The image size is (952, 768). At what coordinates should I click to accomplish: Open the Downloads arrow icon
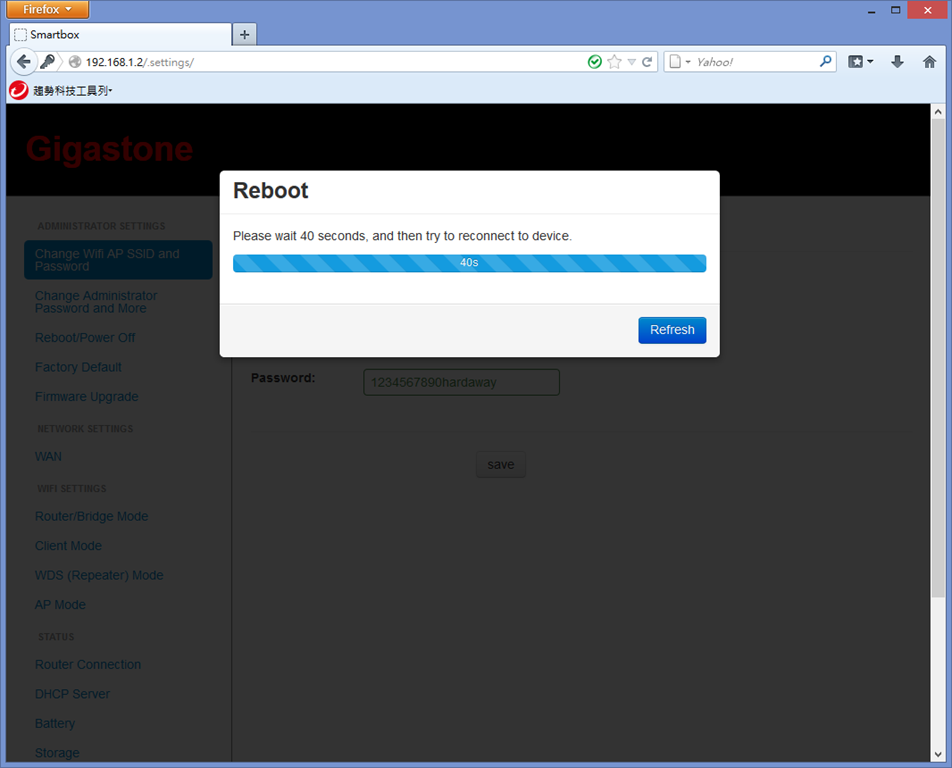(x=897, y=61)
